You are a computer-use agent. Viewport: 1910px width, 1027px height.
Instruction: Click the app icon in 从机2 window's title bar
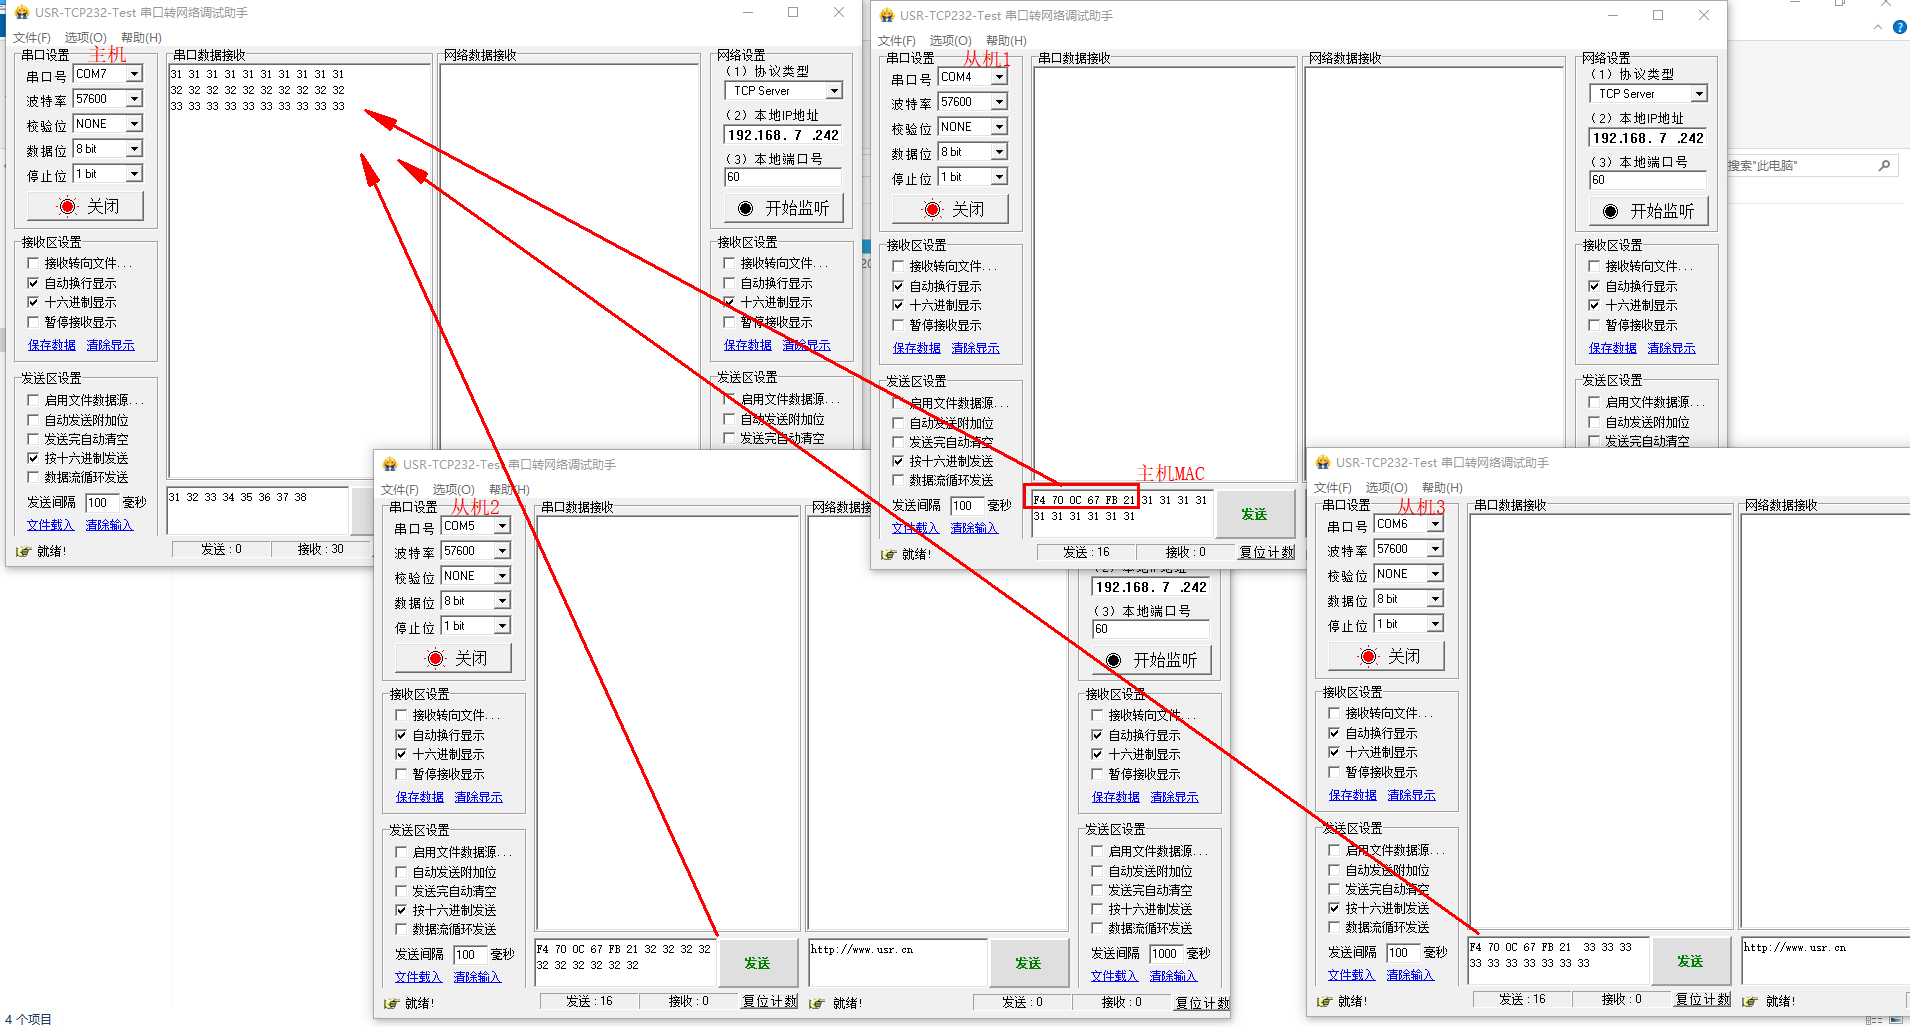tap(390, 465)
